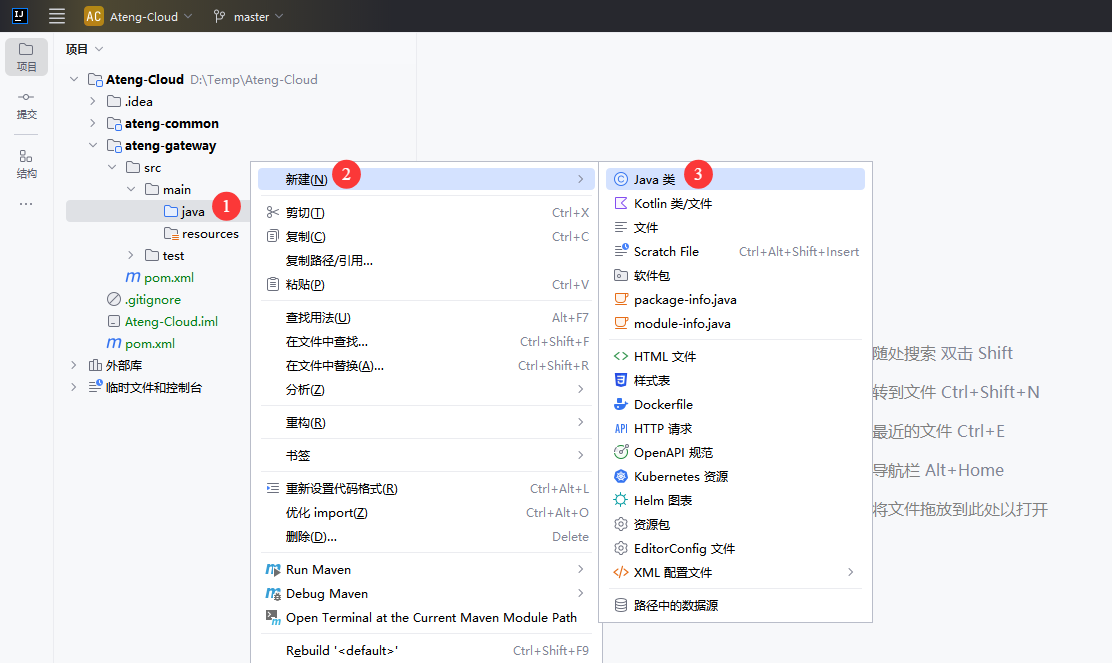Open the Structure (结构) tool window

coord(26,163)
